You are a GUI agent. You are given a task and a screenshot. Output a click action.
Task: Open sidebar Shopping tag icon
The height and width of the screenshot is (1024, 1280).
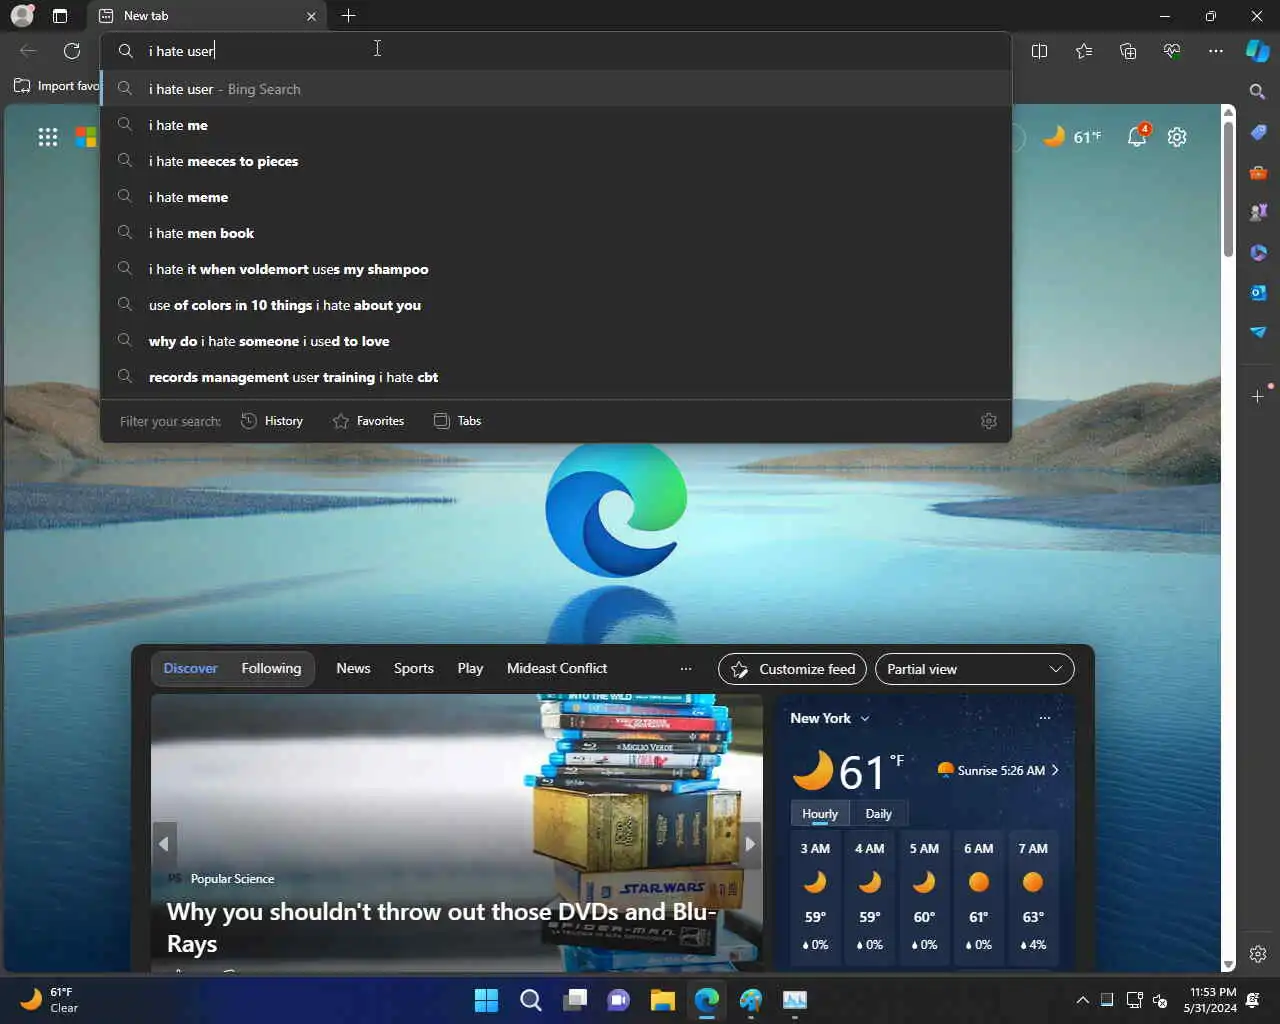[x=1258, y=132]
